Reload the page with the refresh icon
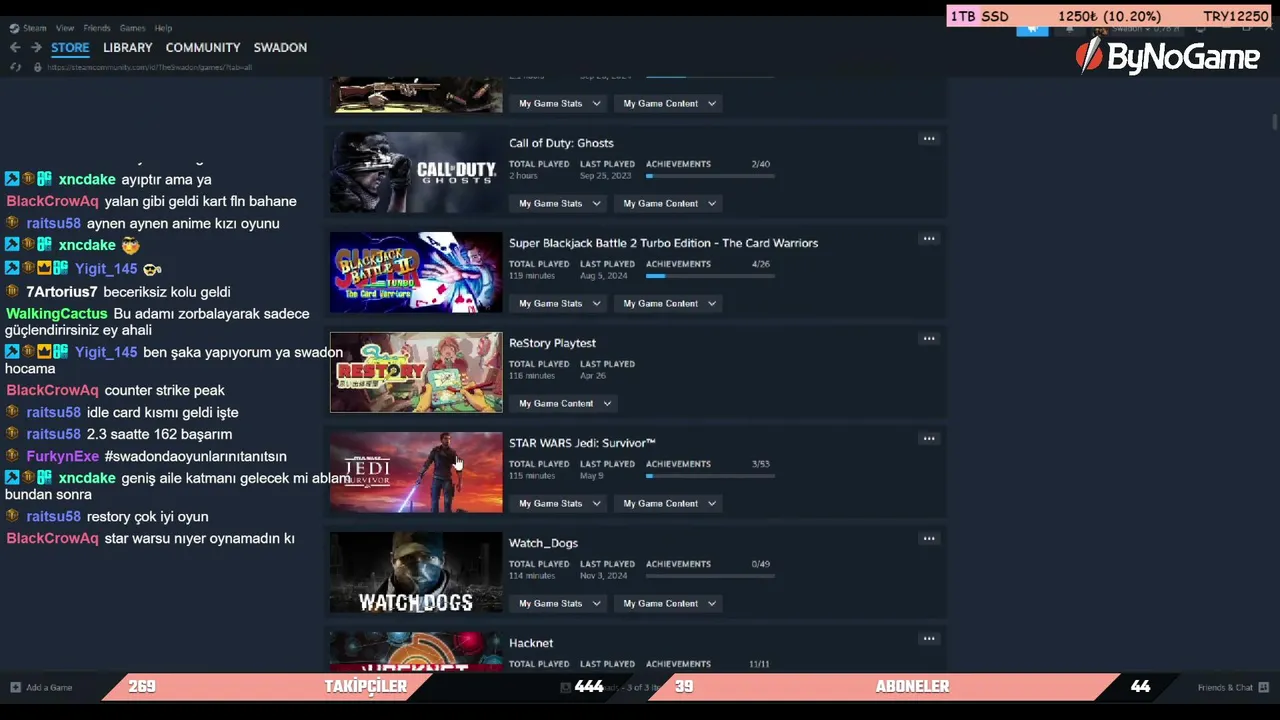 15,67
